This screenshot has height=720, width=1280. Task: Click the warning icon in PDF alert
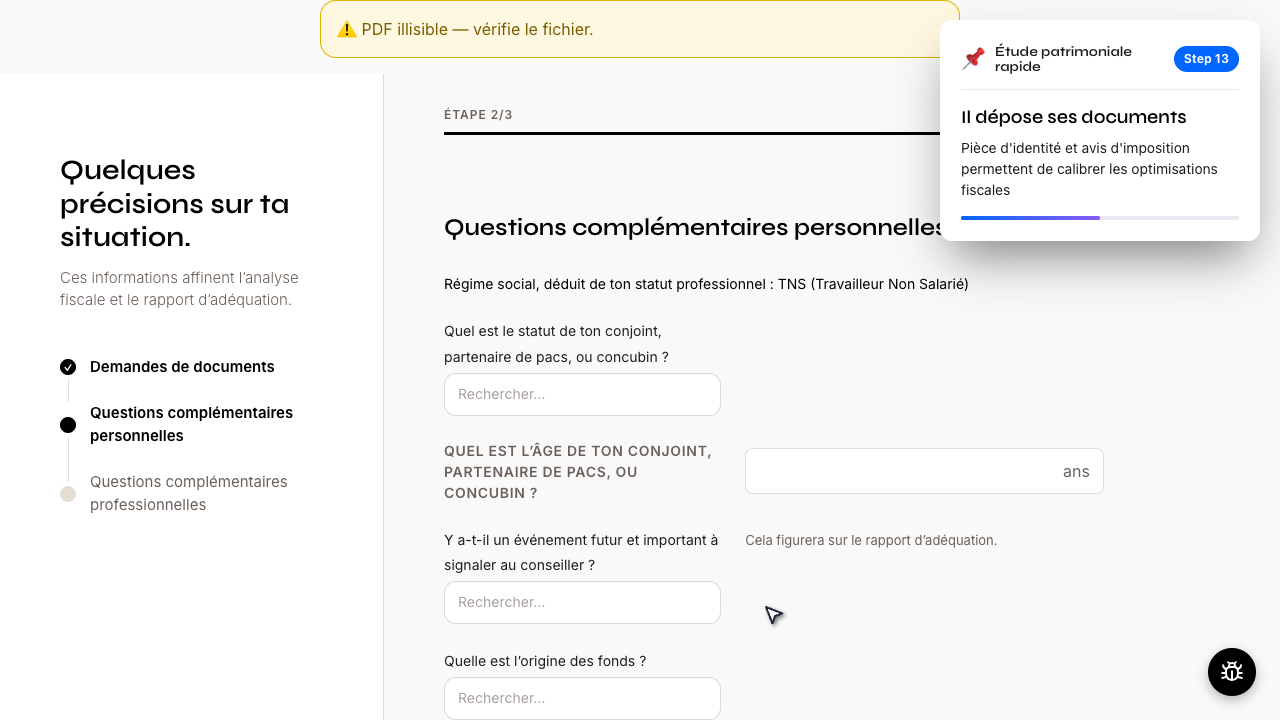click(x=347, y=29)
